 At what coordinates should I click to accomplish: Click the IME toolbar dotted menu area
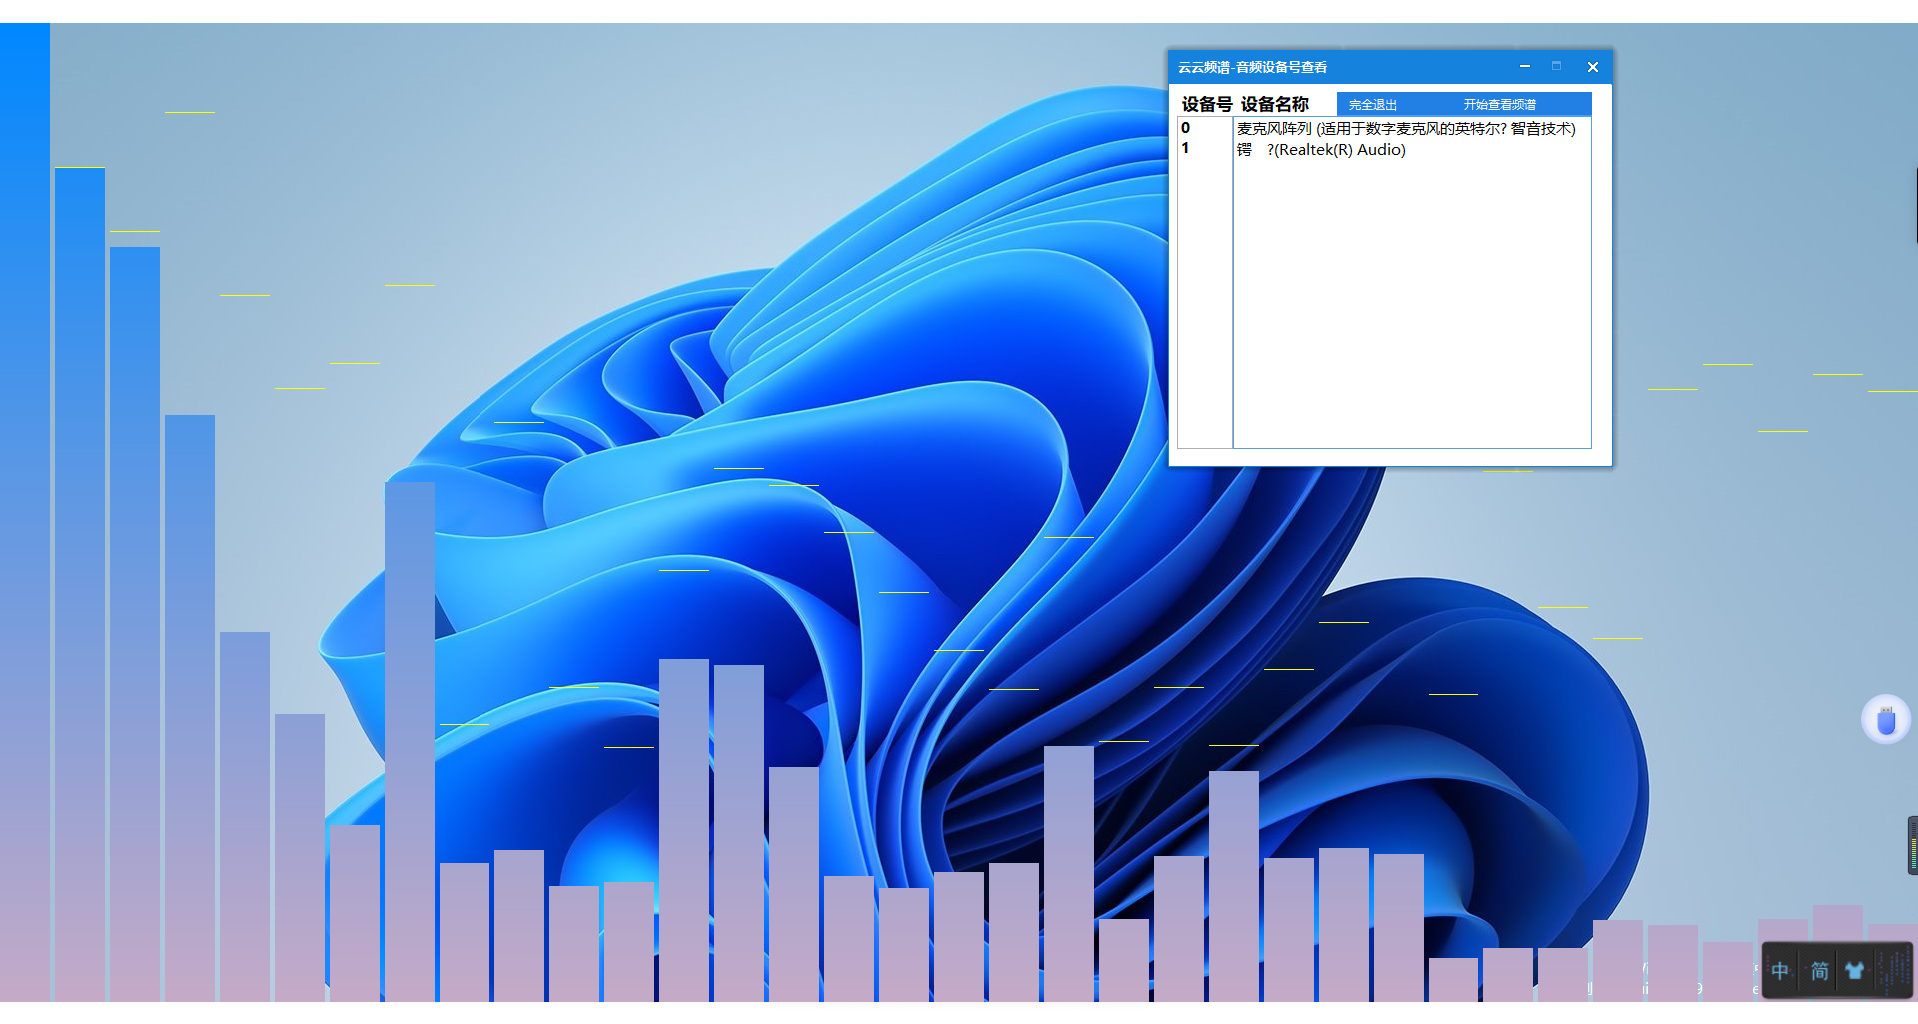click(x=1893, y=970)
